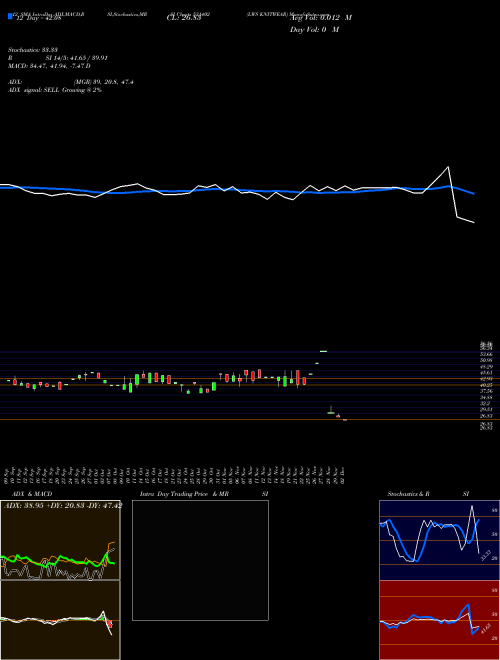Image resolution: width=500 pixels, height=660 pixels.
Task: Click the SI 14/5: 41.65 / 39.91 readout
Action: (x=77, y=58)
